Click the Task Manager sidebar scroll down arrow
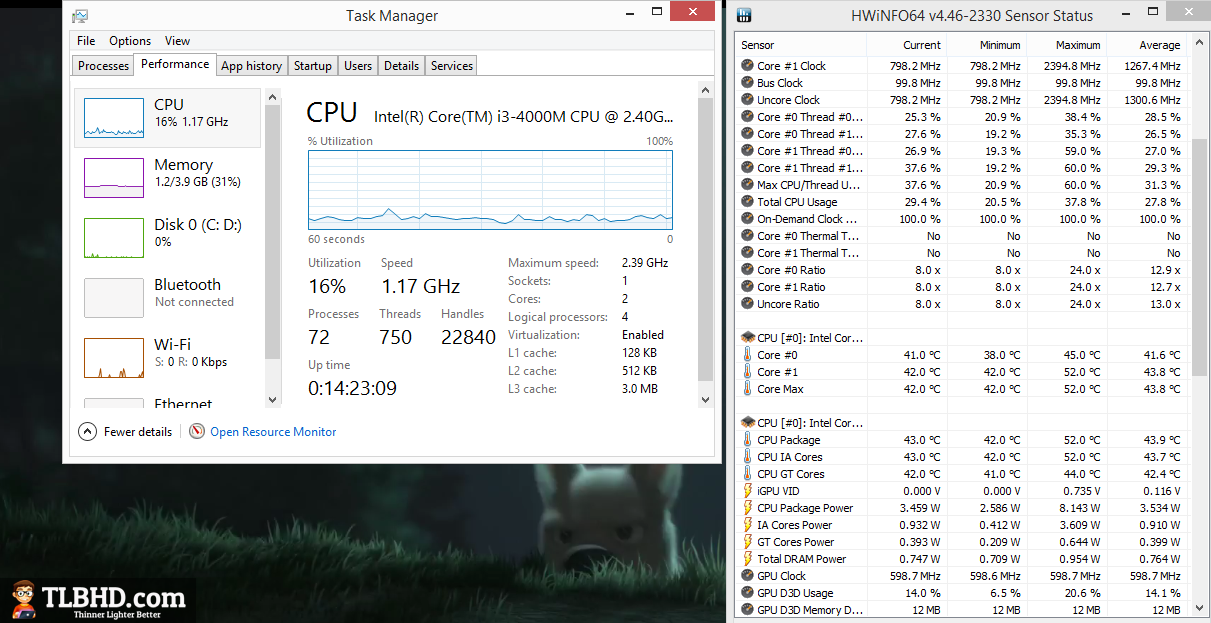 click(x=273, y=399)
